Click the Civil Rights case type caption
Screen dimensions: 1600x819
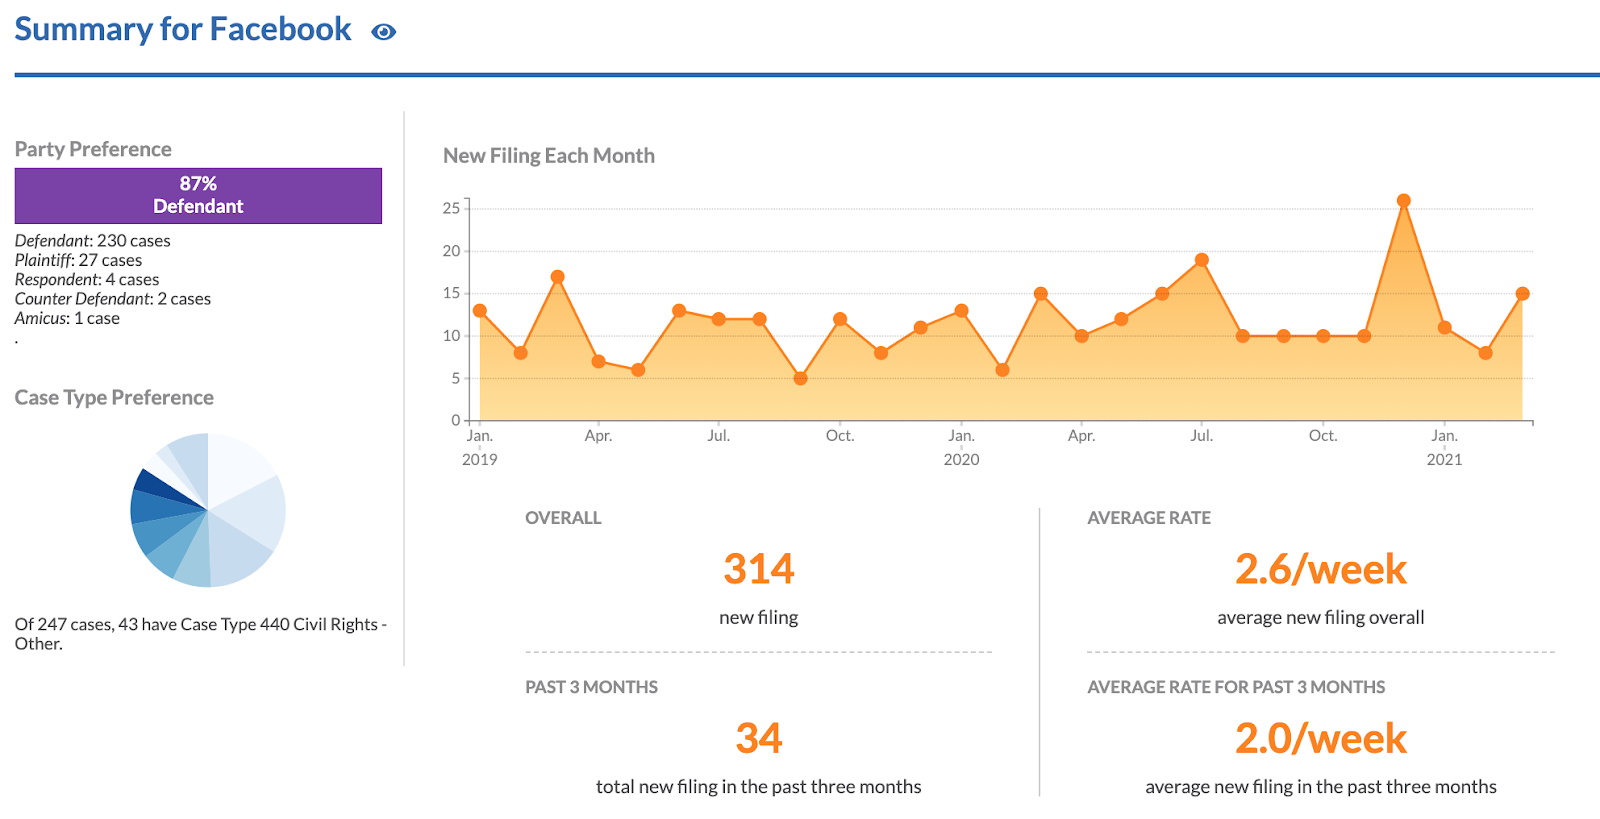(200, 634)
